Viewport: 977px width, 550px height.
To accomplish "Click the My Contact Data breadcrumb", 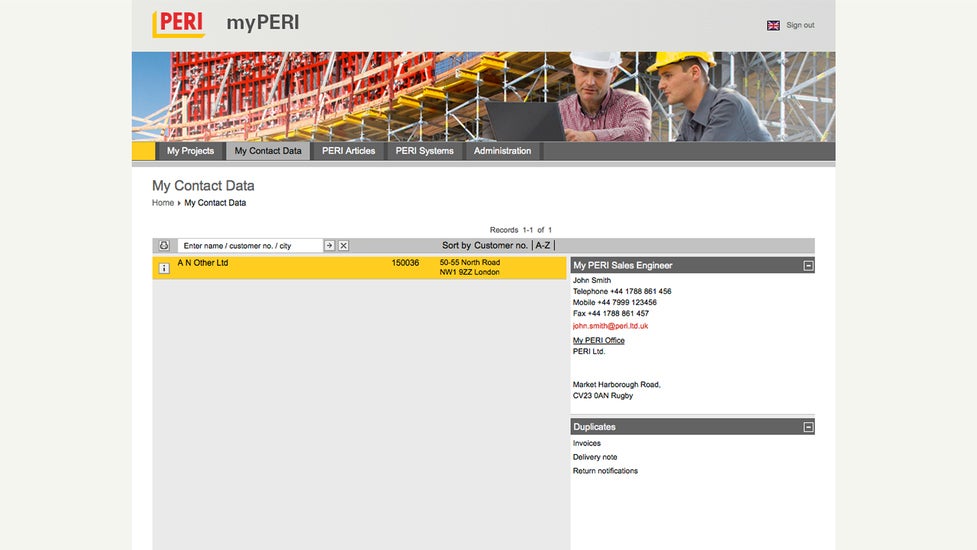I will [x=215, y=203].
